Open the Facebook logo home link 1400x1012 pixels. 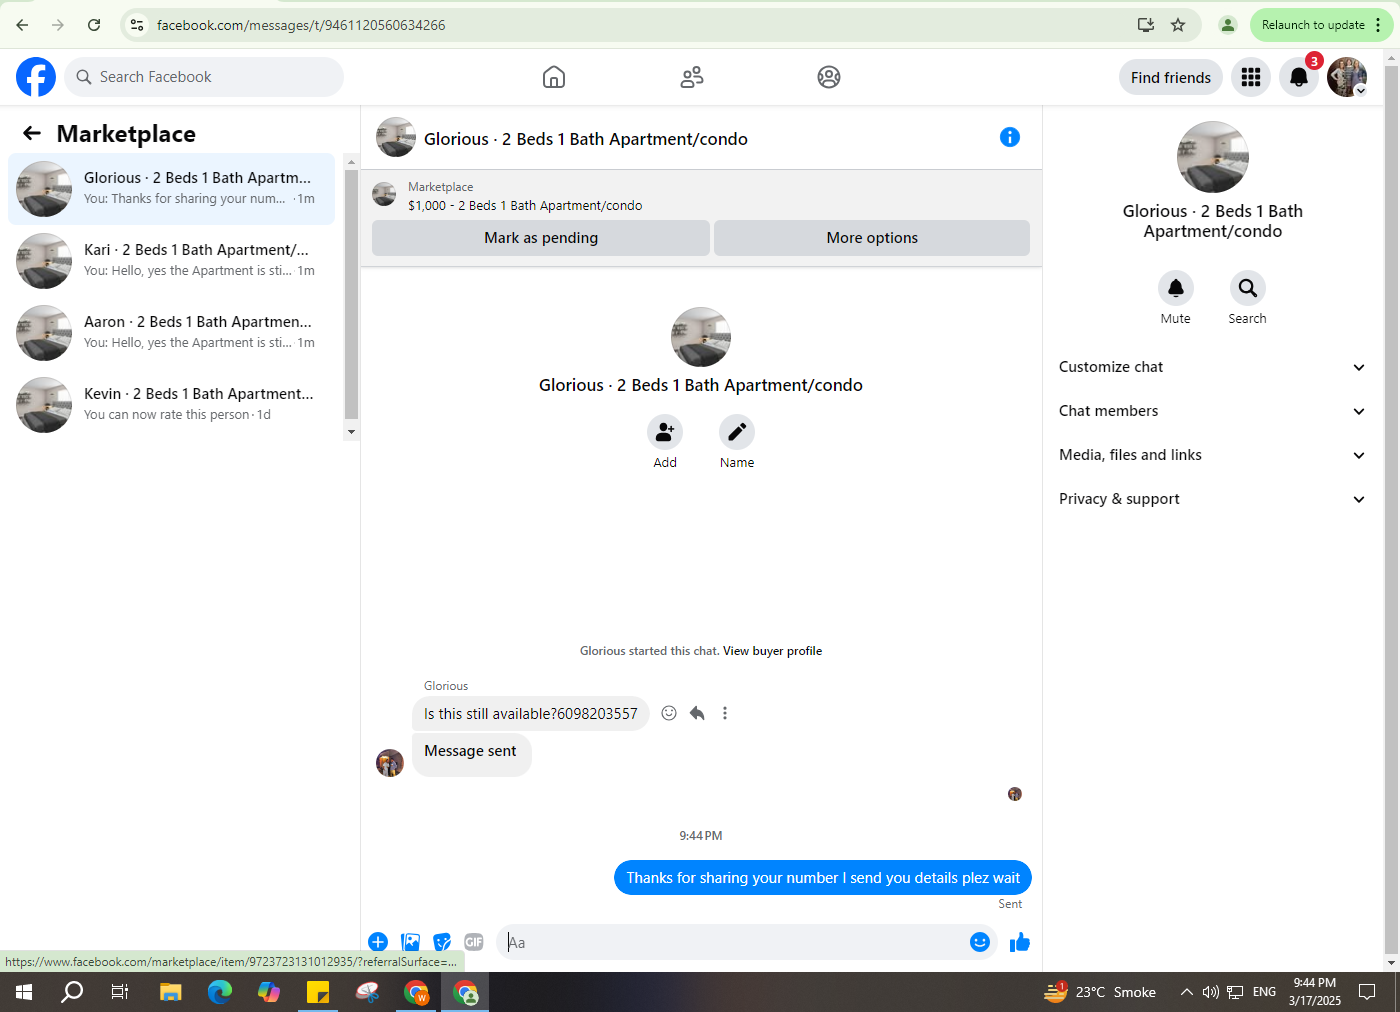[x=36, y=77]
